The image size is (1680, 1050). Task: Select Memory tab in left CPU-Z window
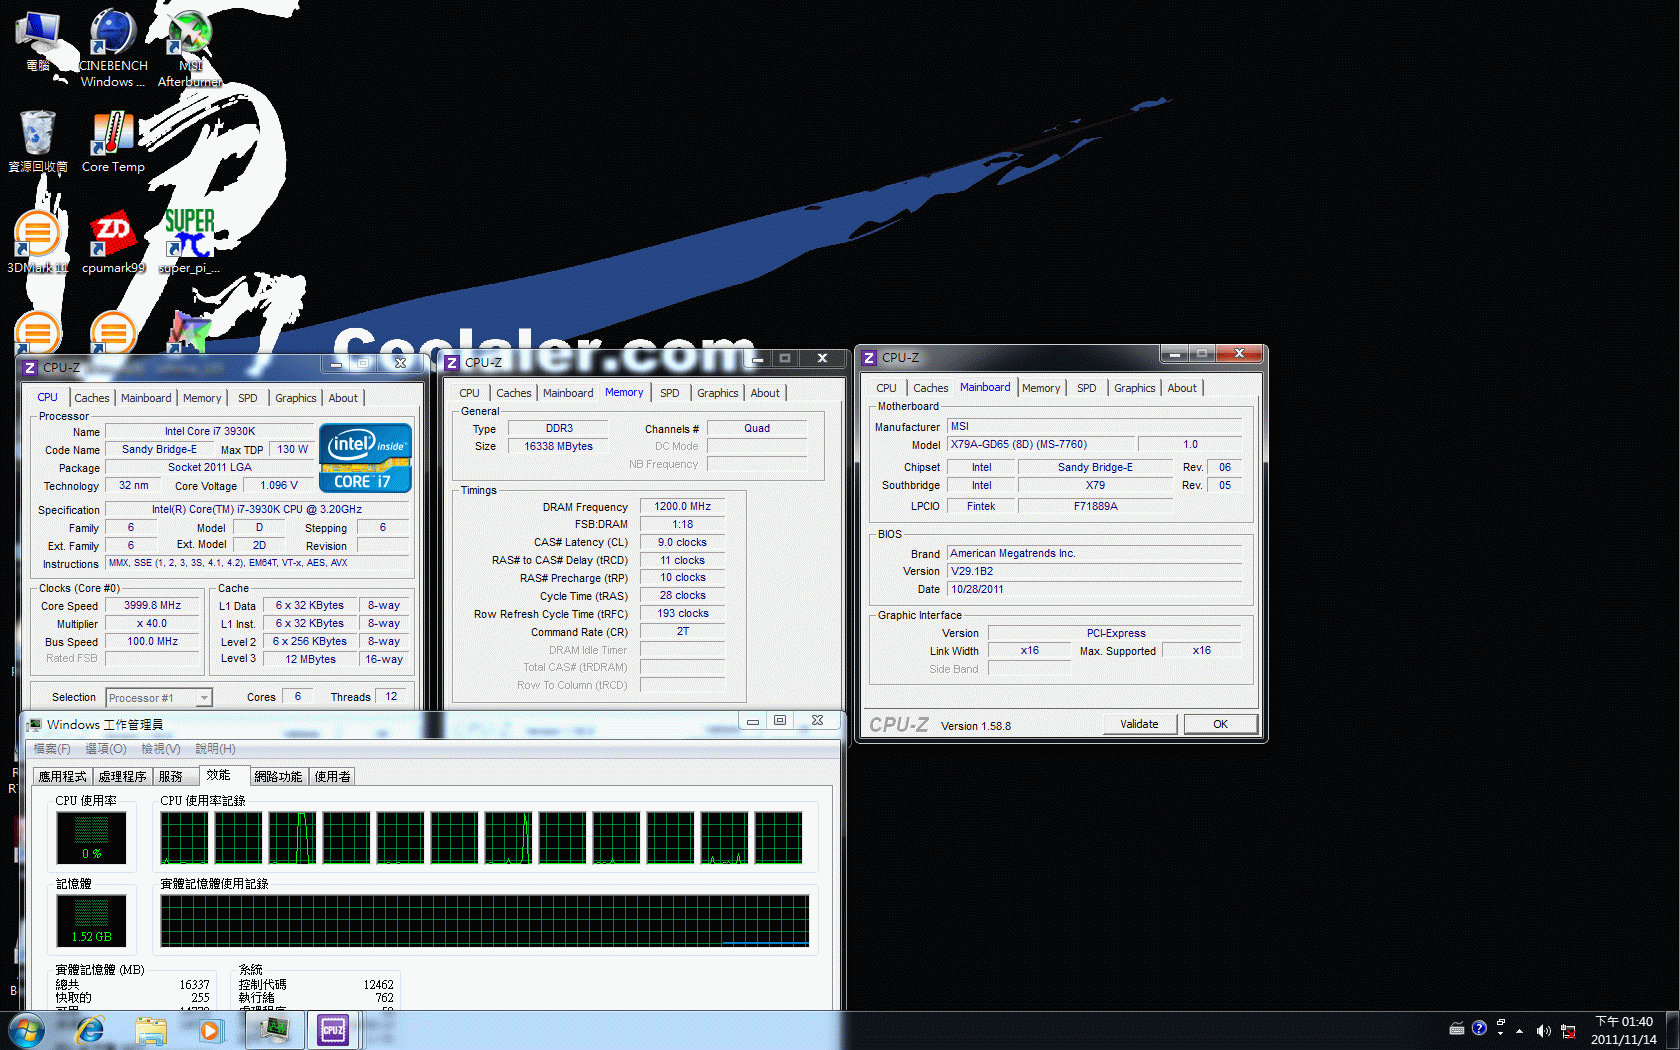(202, 398)
